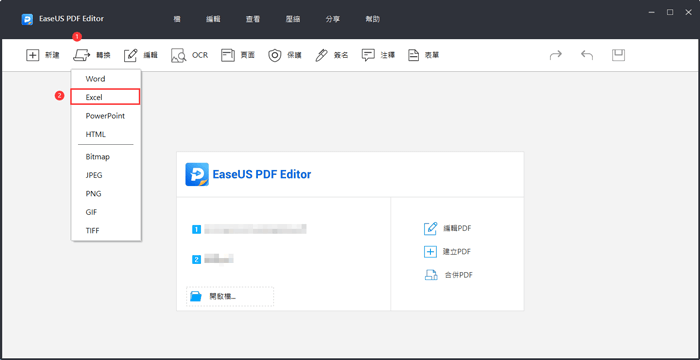Image resolution: width=700 pixels, height=360 pixels.
Task: Choose PNG from the convert dropdown
Action: click(x=106, y=194)
